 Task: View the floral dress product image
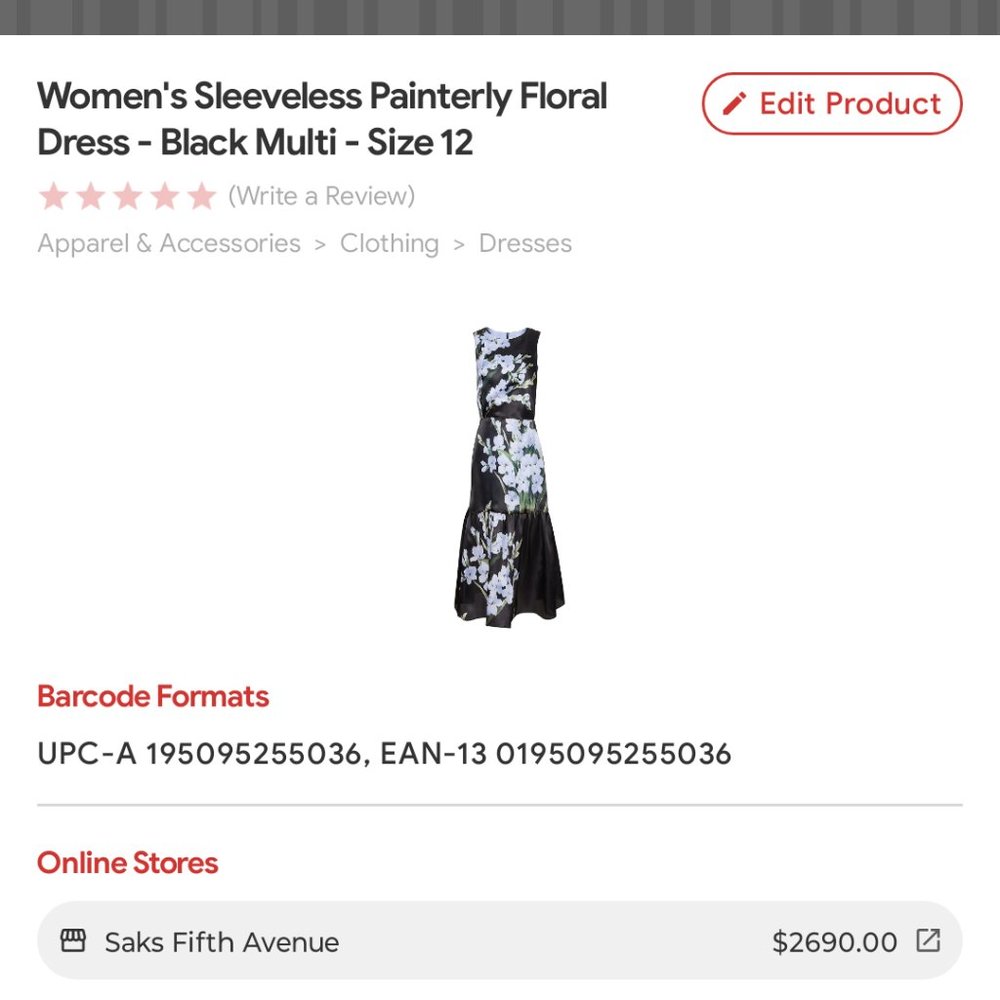[x=509, y=475]
